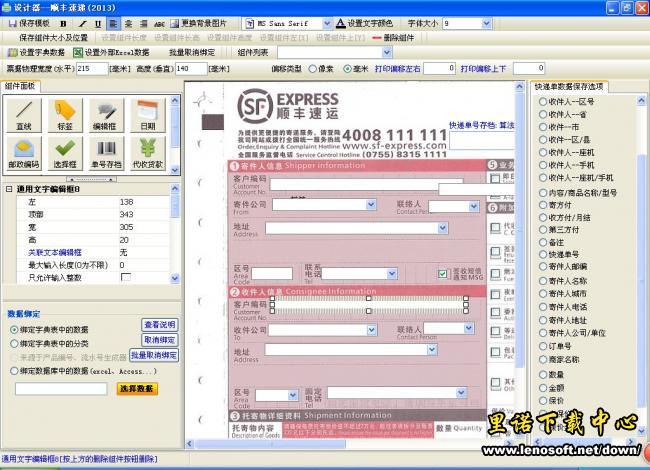Image resolution: width=650 pixels, height=470 pixels.
Task: Select the 选择框 checkbox component
Action: pos(65,153)
